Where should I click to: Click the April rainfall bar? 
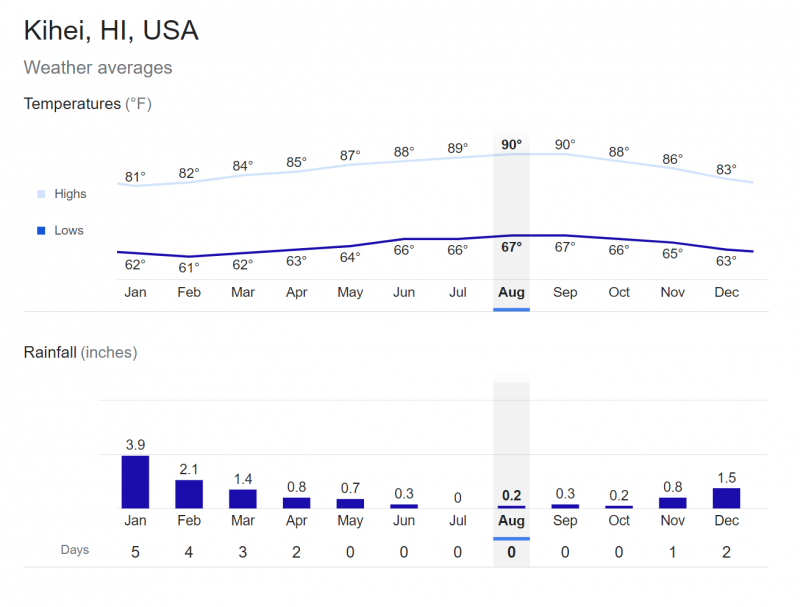(297, 503)
